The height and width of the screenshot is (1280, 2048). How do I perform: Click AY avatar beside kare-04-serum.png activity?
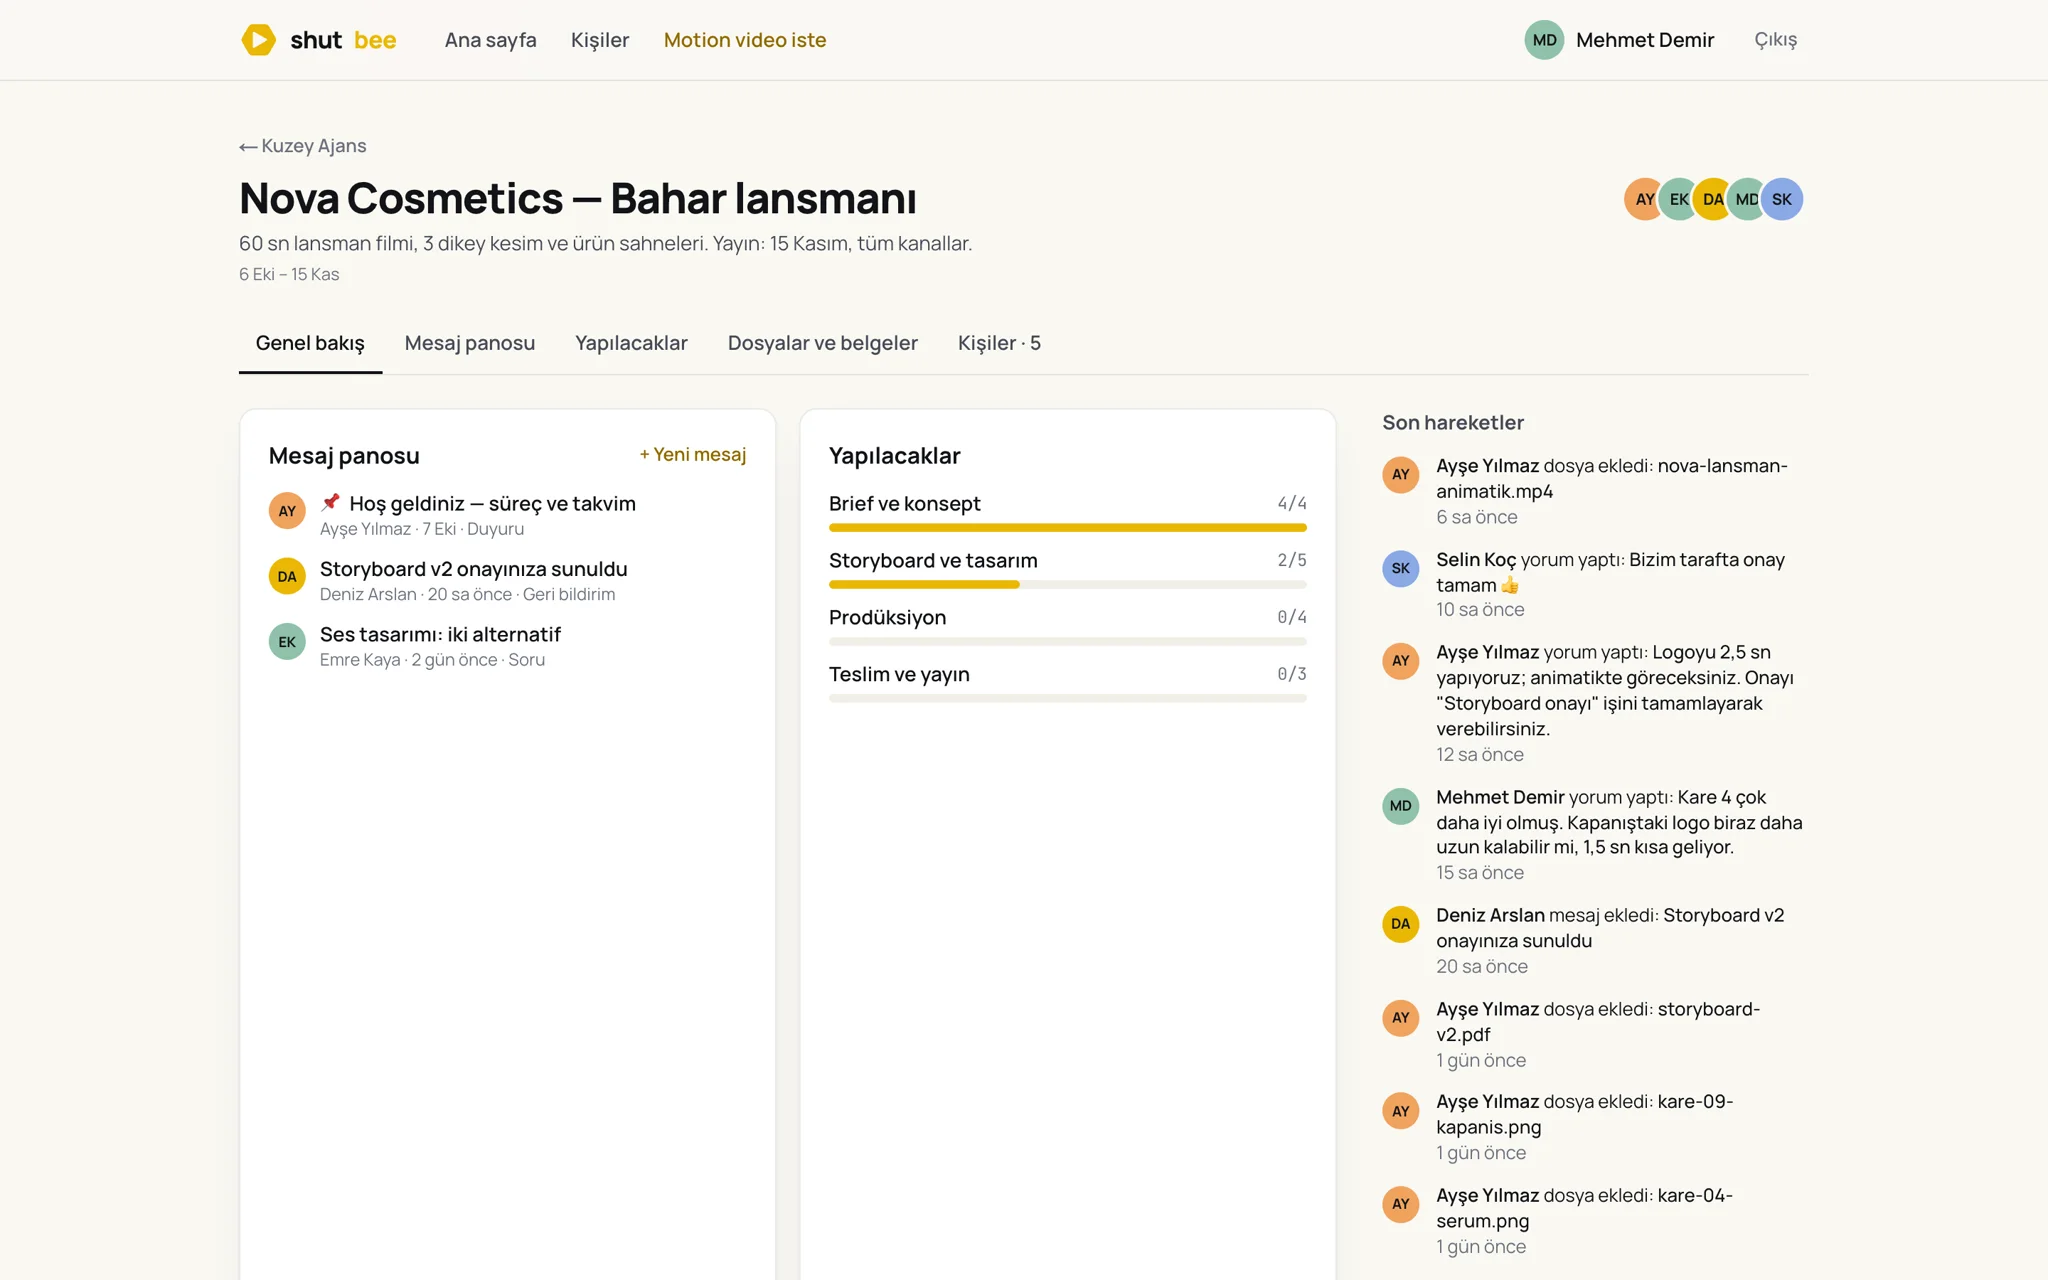(x=1400, y=1204)
